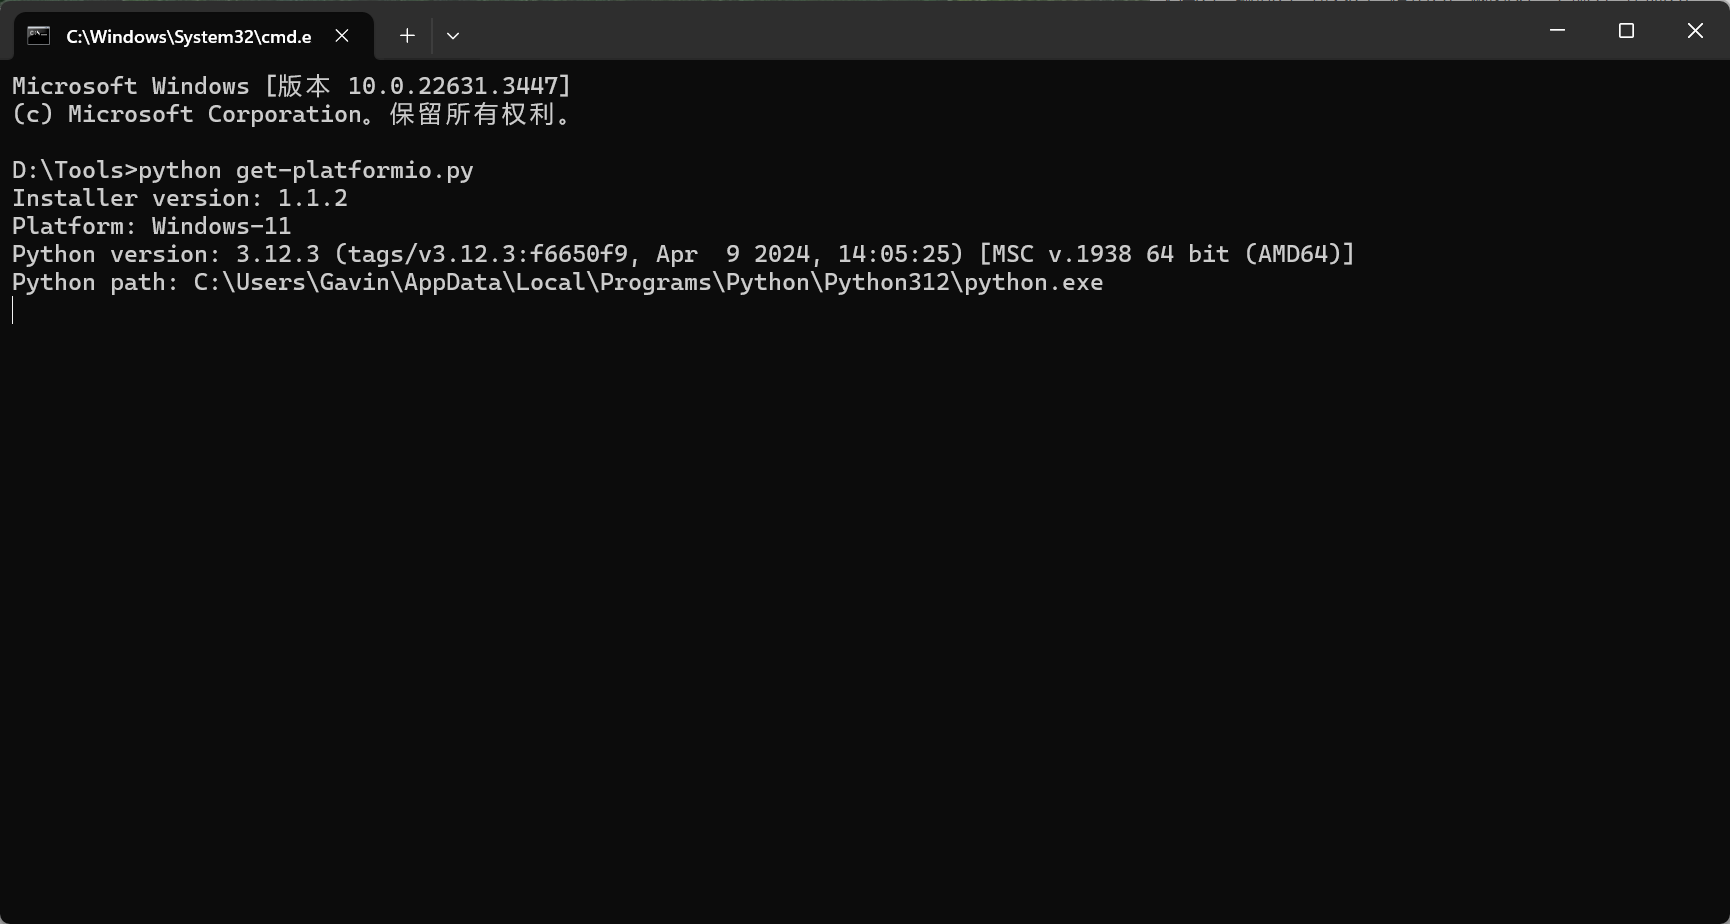Click the Microsoft Corporation copyright line

click(292, 114)
